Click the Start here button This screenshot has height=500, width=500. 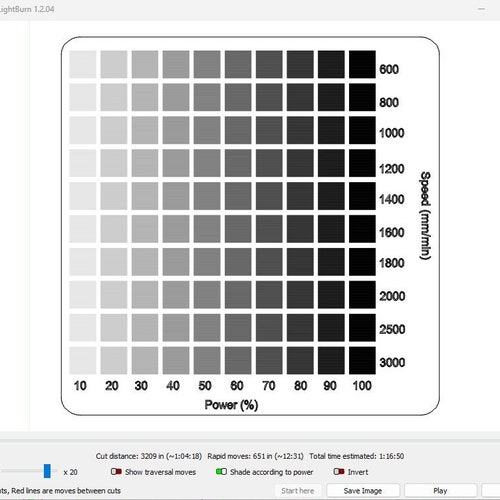(298, 491)
